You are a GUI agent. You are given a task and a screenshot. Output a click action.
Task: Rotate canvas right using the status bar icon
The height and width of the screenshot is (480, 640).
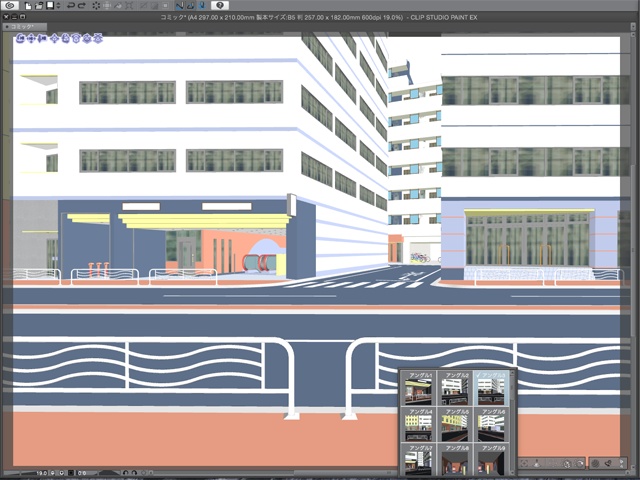pos(134,473)
